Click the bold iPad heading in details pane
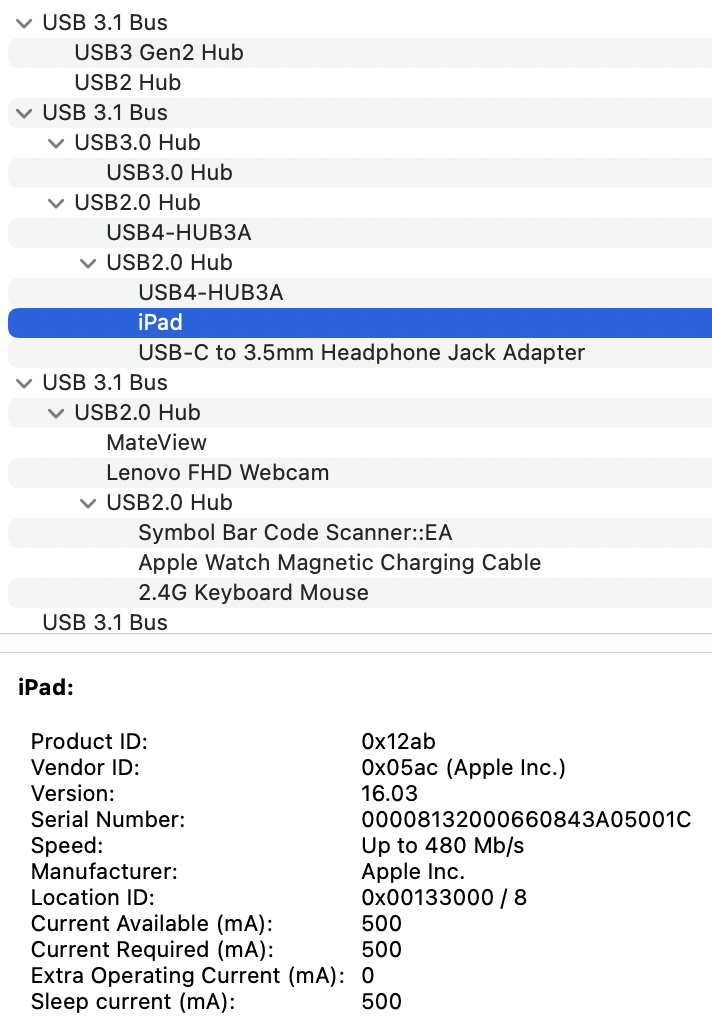The height and width of the screenshot is (1030, 712). click(46, 688)
